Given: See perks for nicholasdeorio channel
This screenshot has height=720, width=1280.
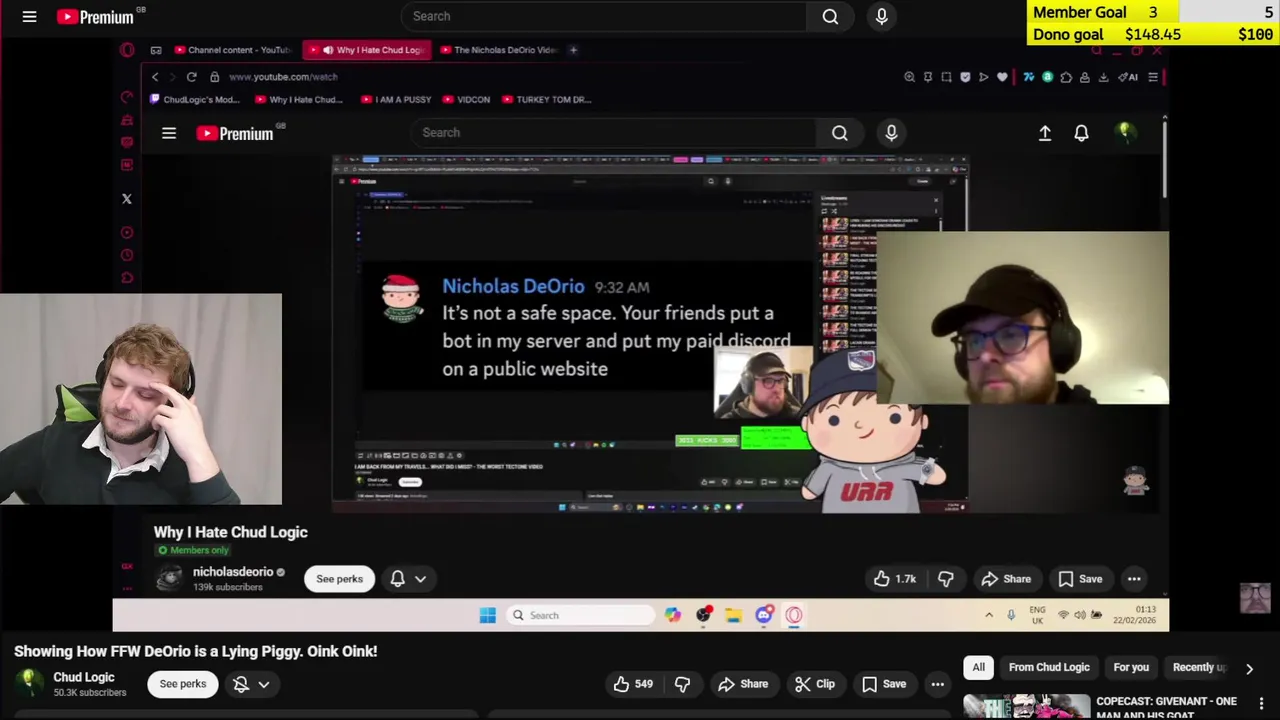Looking at the screenshot, I should (339, 579).
